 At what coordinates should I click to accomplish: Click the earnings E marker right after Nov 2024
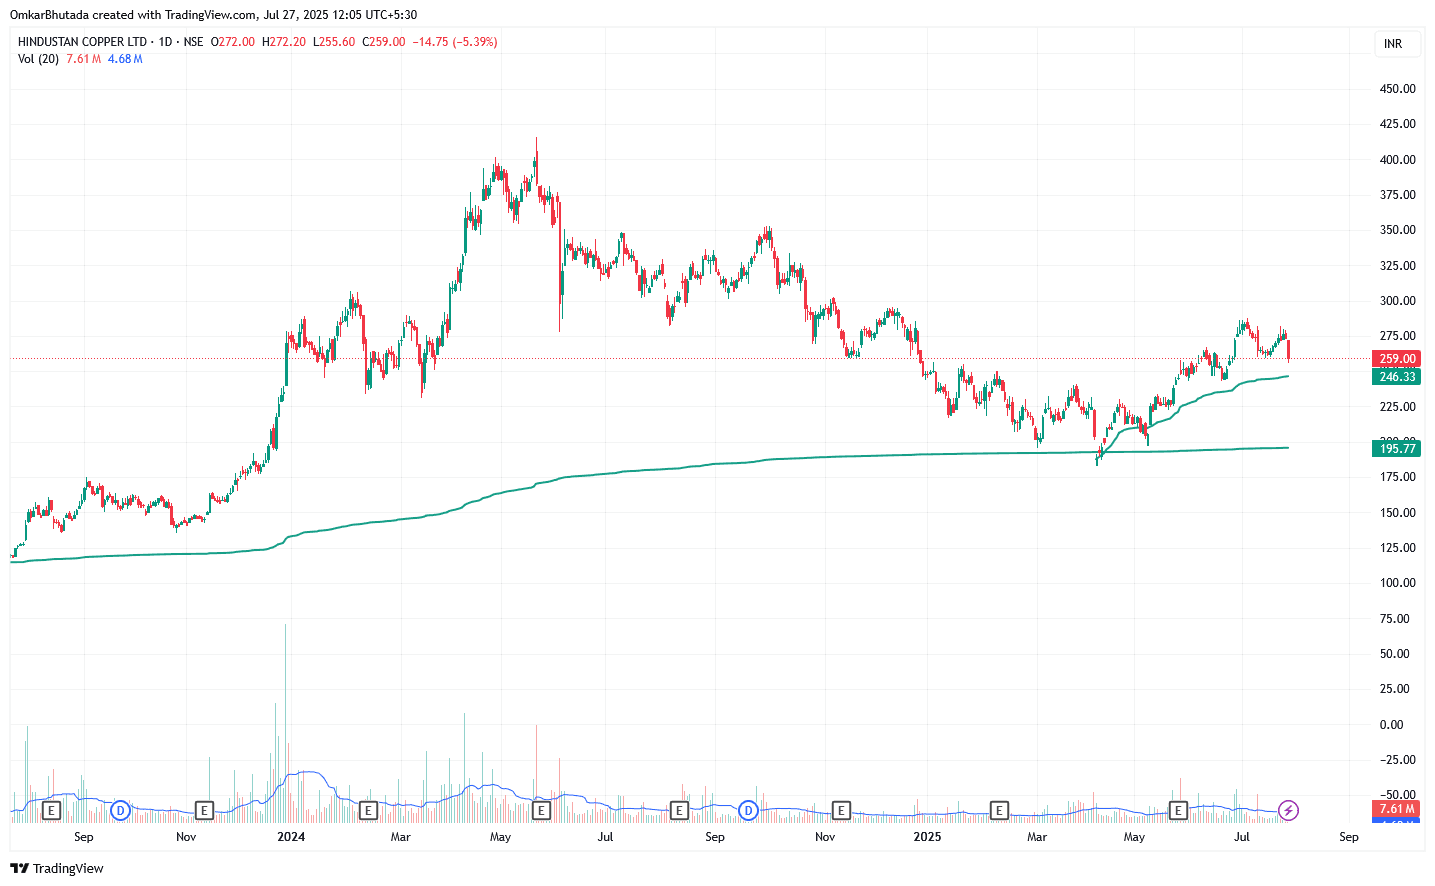coord(841,810)
